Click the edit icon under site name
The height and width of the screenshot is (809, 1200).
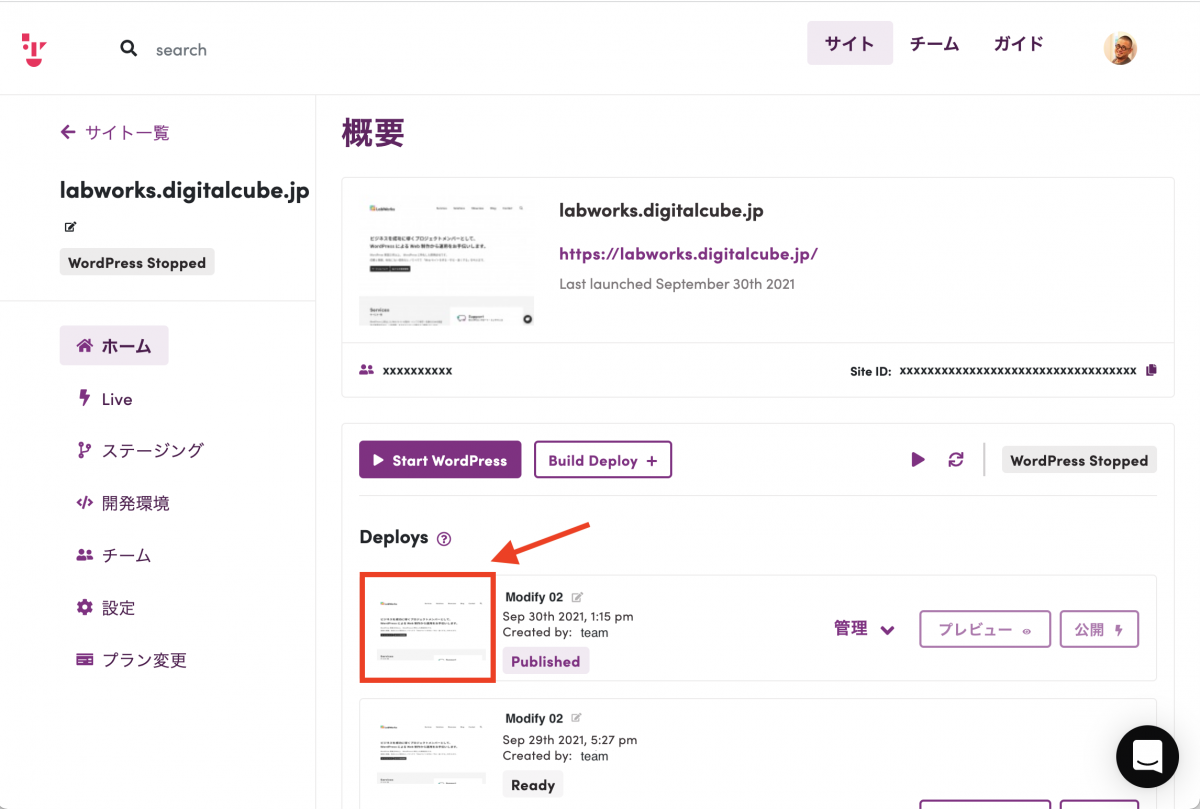(x=70, y=227)
